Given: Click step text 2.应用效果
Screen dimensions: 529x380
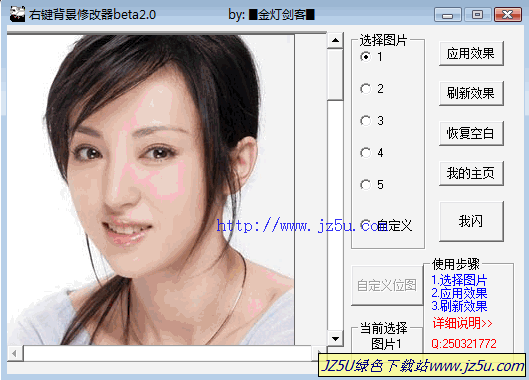Looking at the screenshot, I should click(459, 293).
